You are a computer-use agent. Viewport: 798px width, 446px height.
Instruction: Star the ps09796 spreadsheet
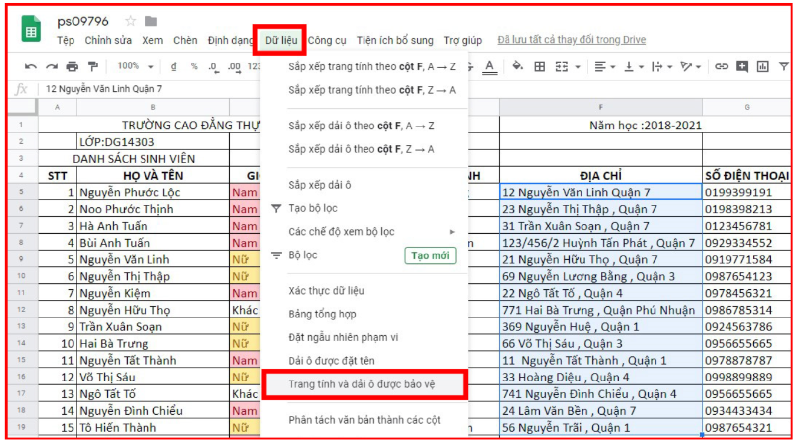click(130, 21)
